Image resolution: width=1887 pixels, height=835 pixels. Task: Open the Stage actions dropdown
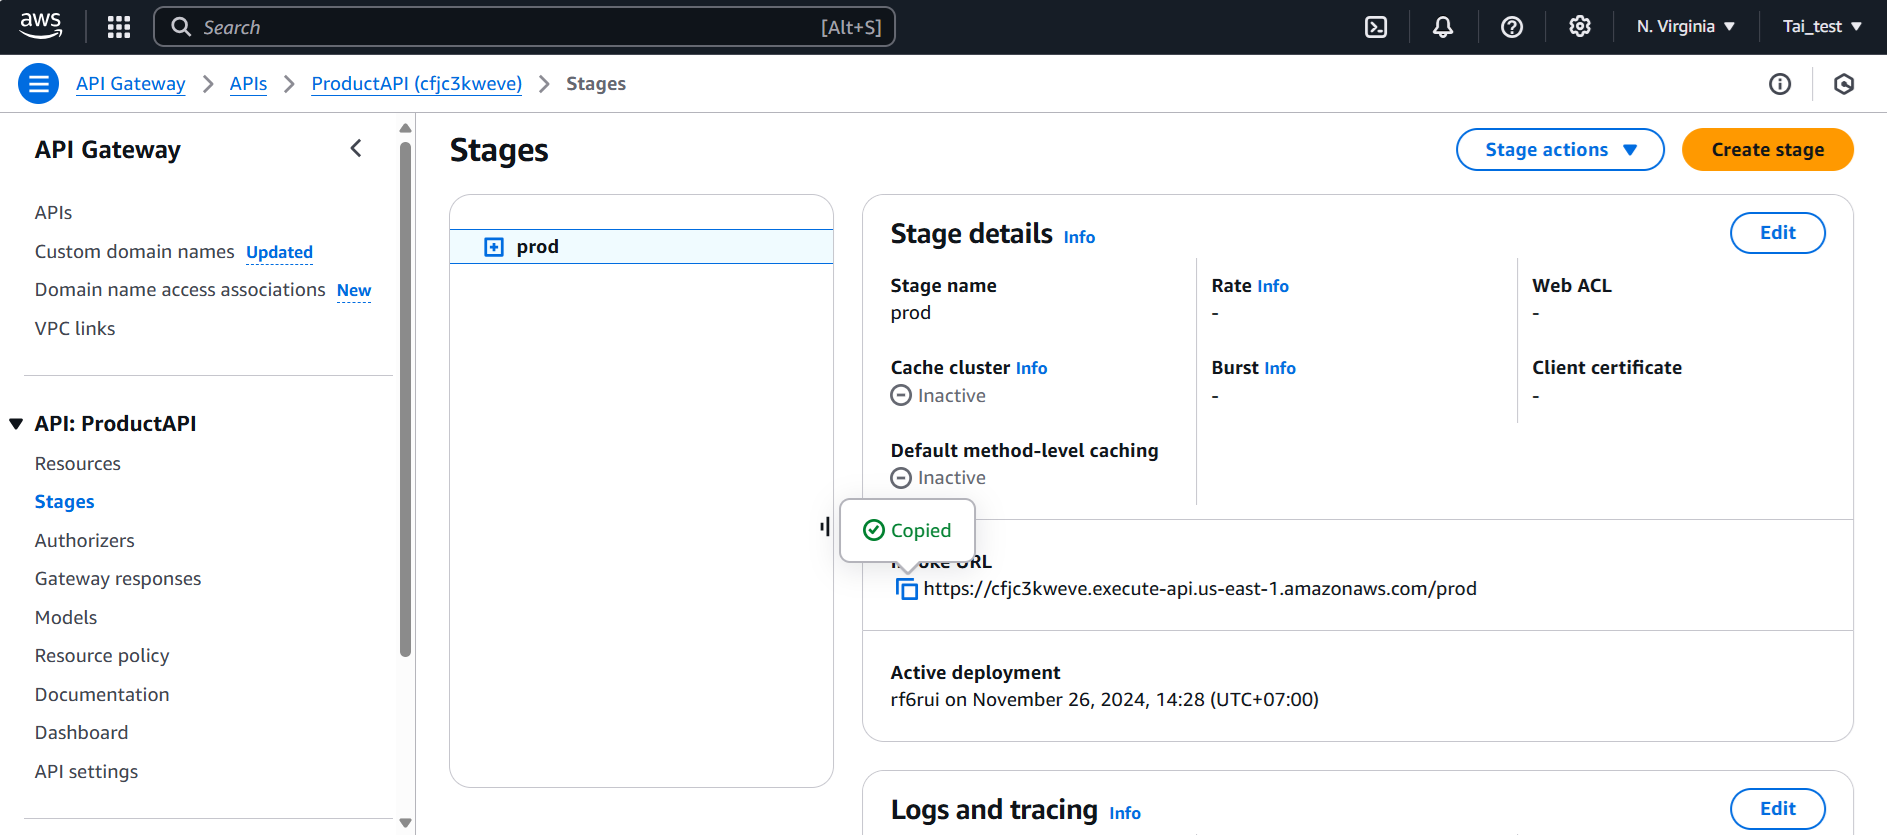point(1560,150)
